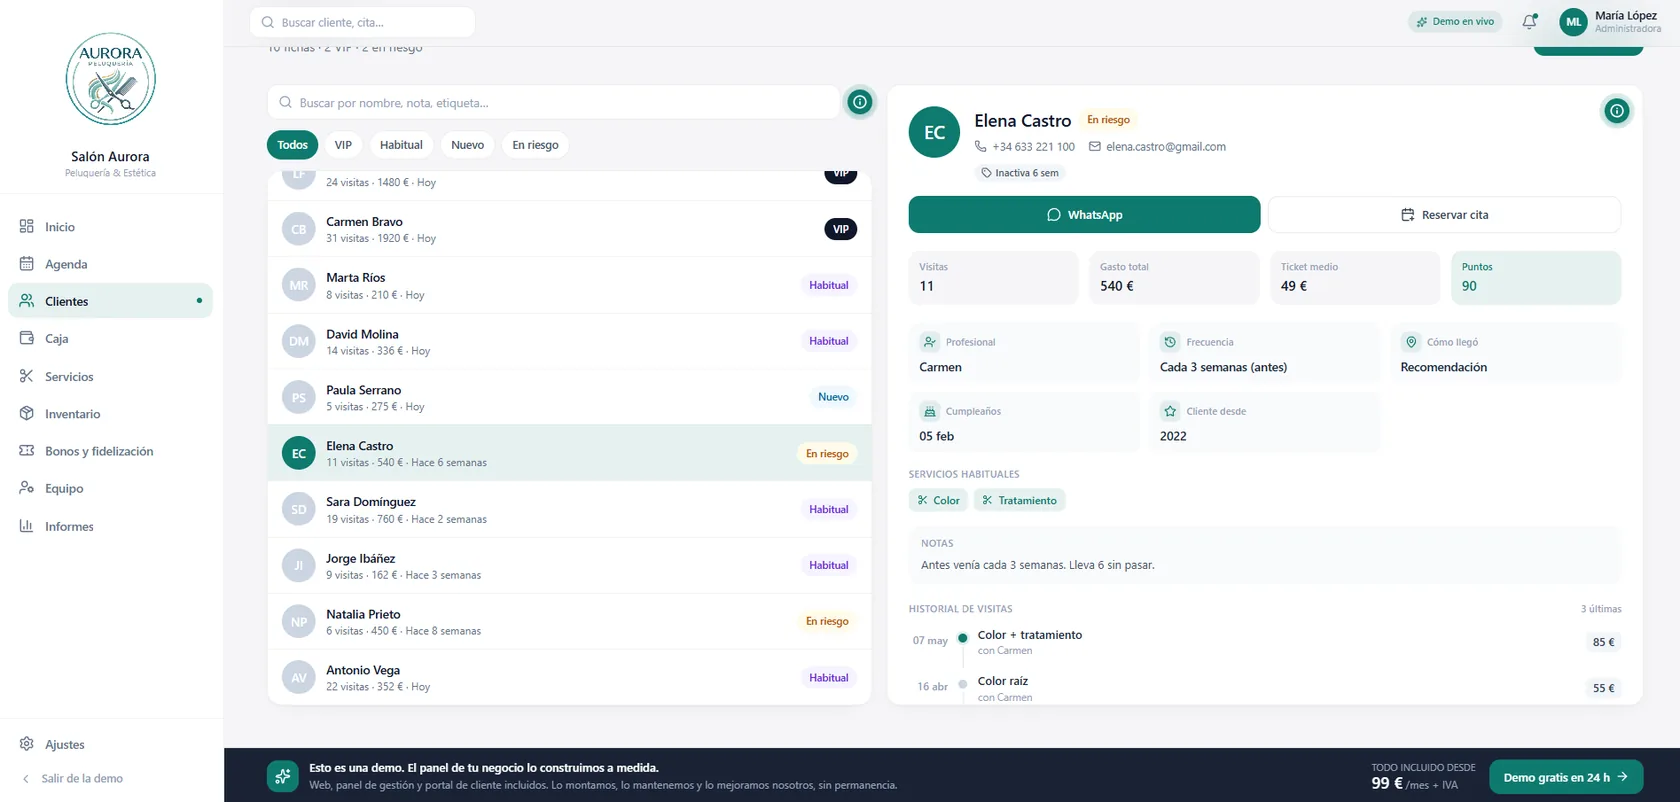Click the Salón Aurora logo
The width and height of the screenshot is (1680, 802).
pos(110,79)
